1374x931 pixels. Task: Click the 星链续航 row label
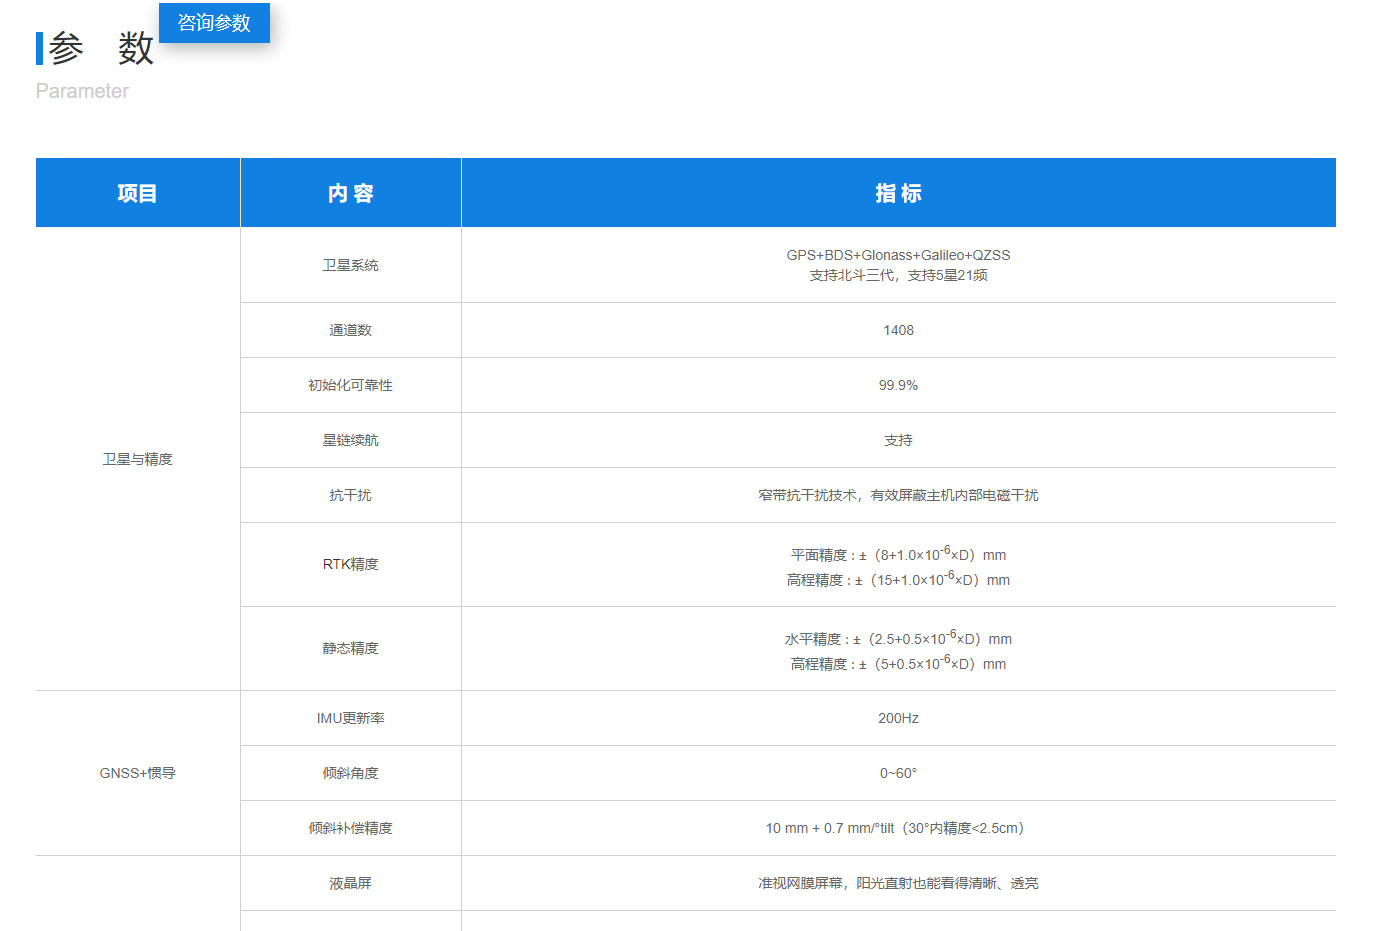tap(350, 440)
